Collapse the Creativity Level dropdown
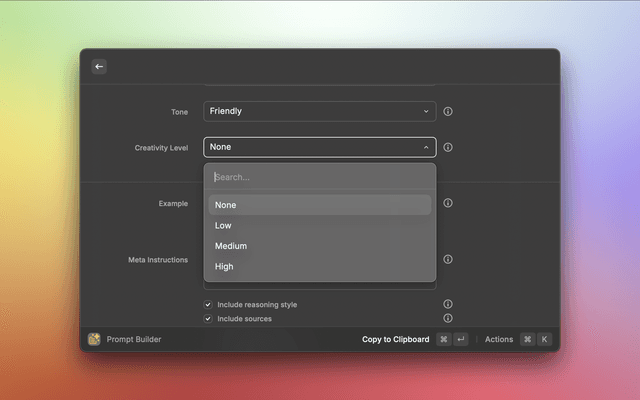Viewport: 640px width, 400px height. tap(319, 147)
